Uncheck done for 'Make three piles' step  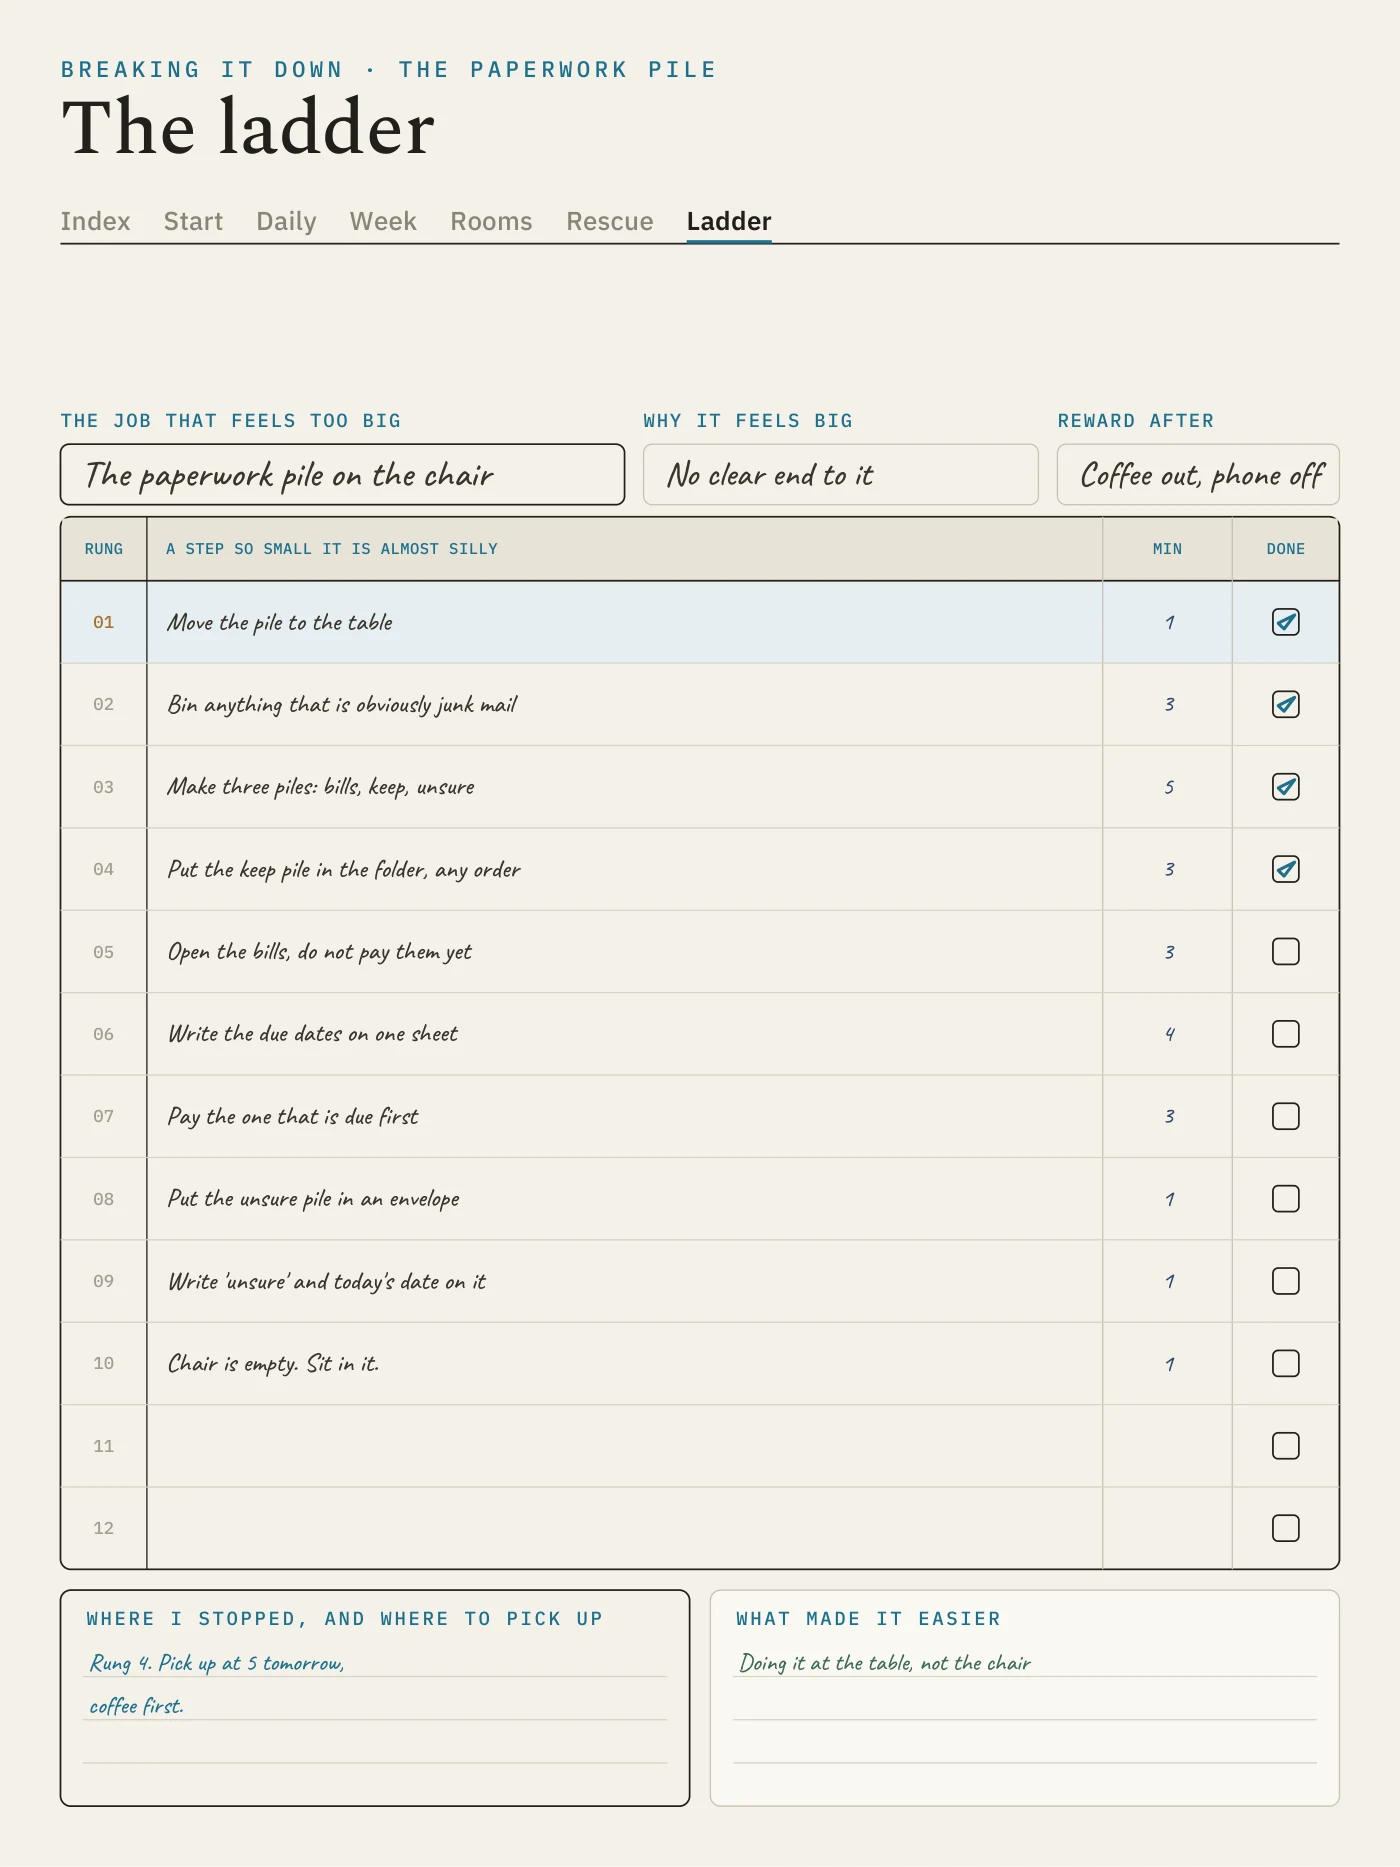(1285, 787)
